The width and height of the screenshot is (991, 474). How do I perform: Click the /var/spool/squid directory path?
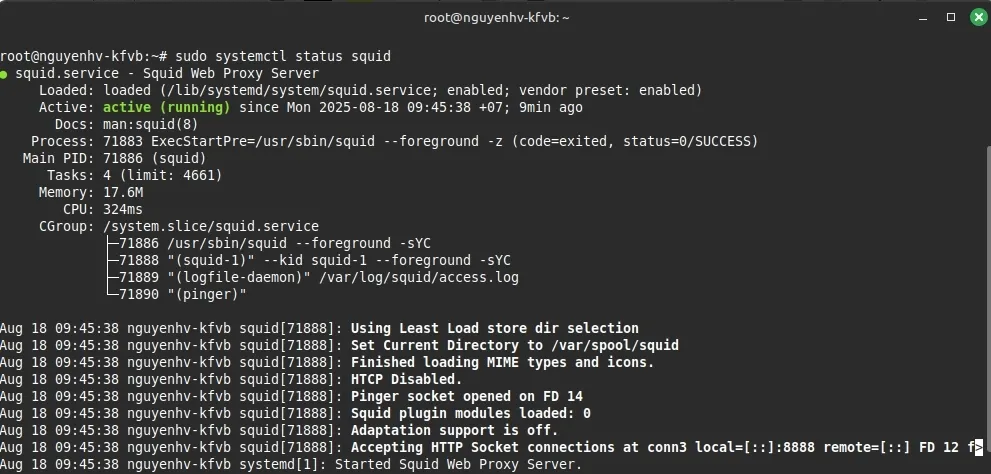coord(614,345)
